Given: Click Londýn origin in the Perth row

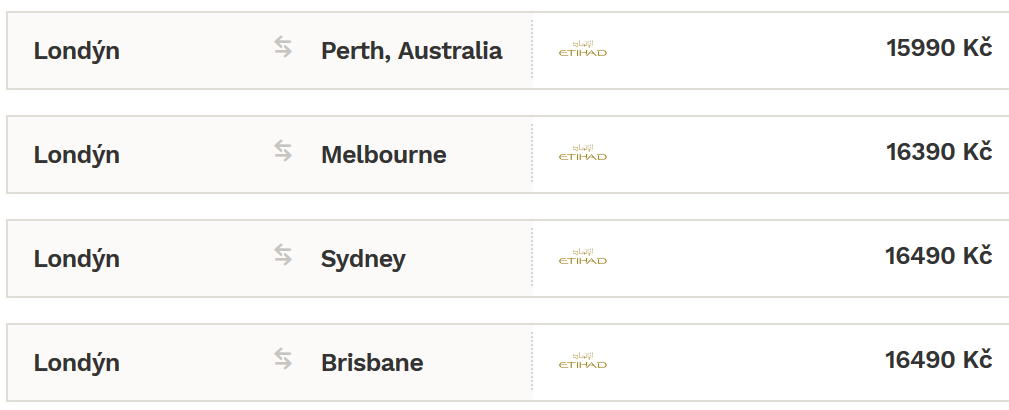Looking at the screenshot, I should click(77, 50).
